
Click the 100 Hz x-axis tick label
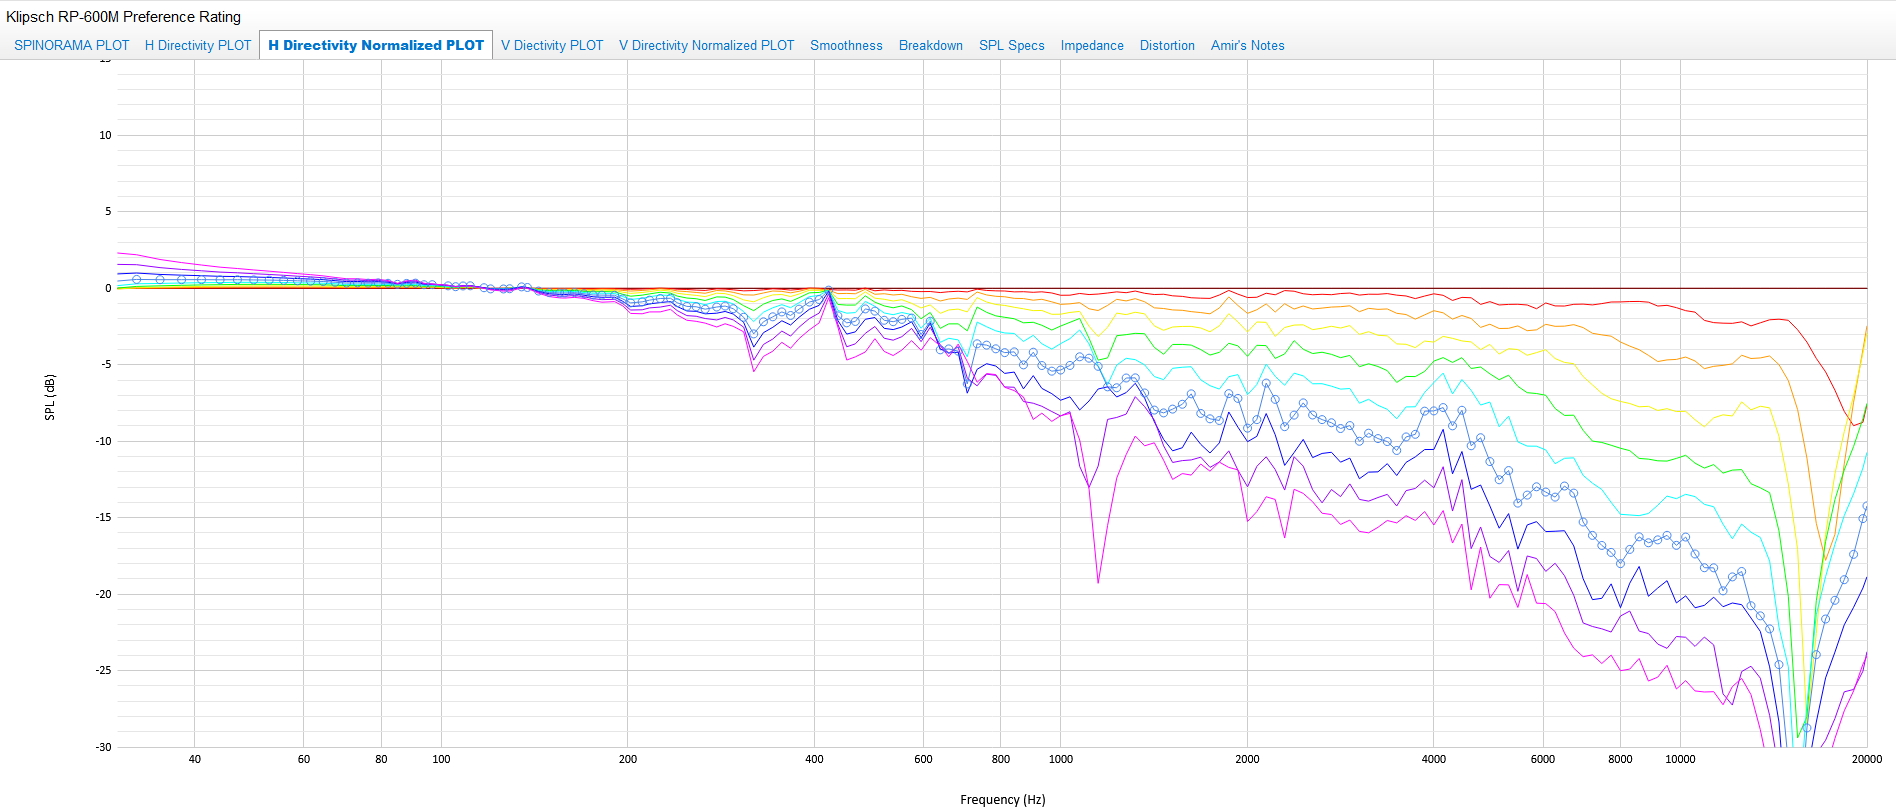point(441,759)
